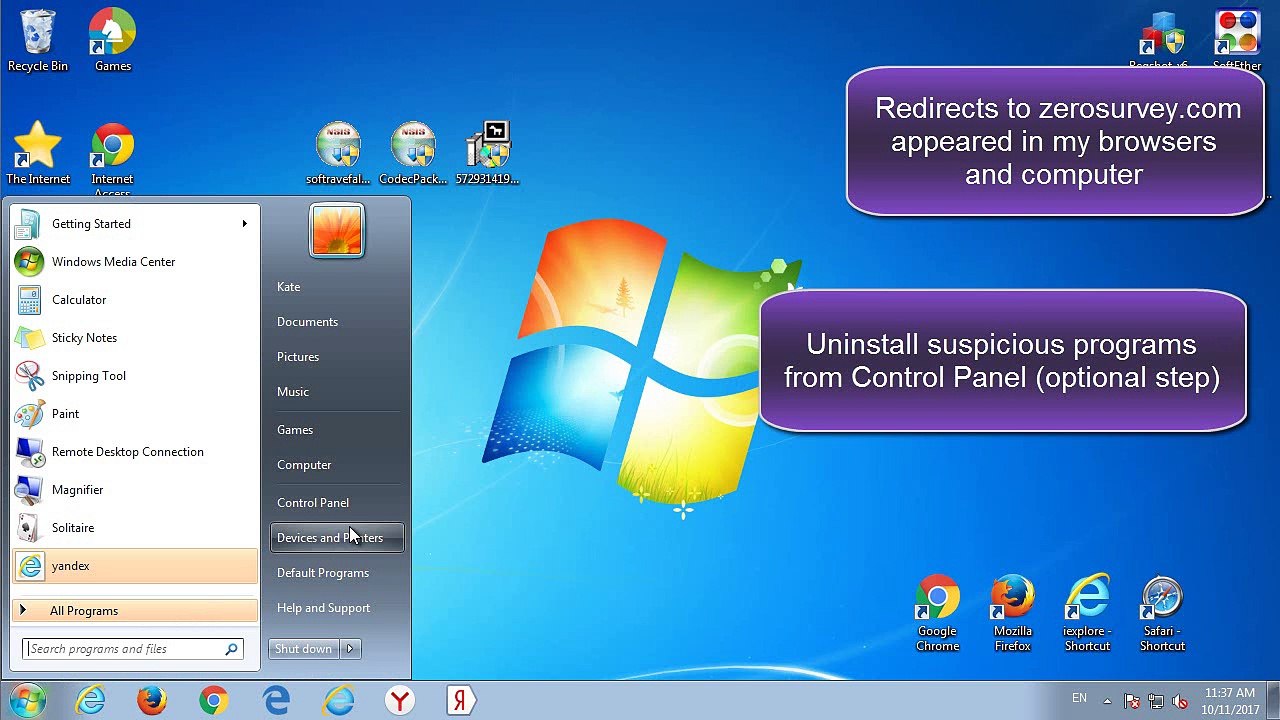Open Yandex Browser round Y taskbar icon
Viewport: 1280px width, 720px height.
pos(400,700)
